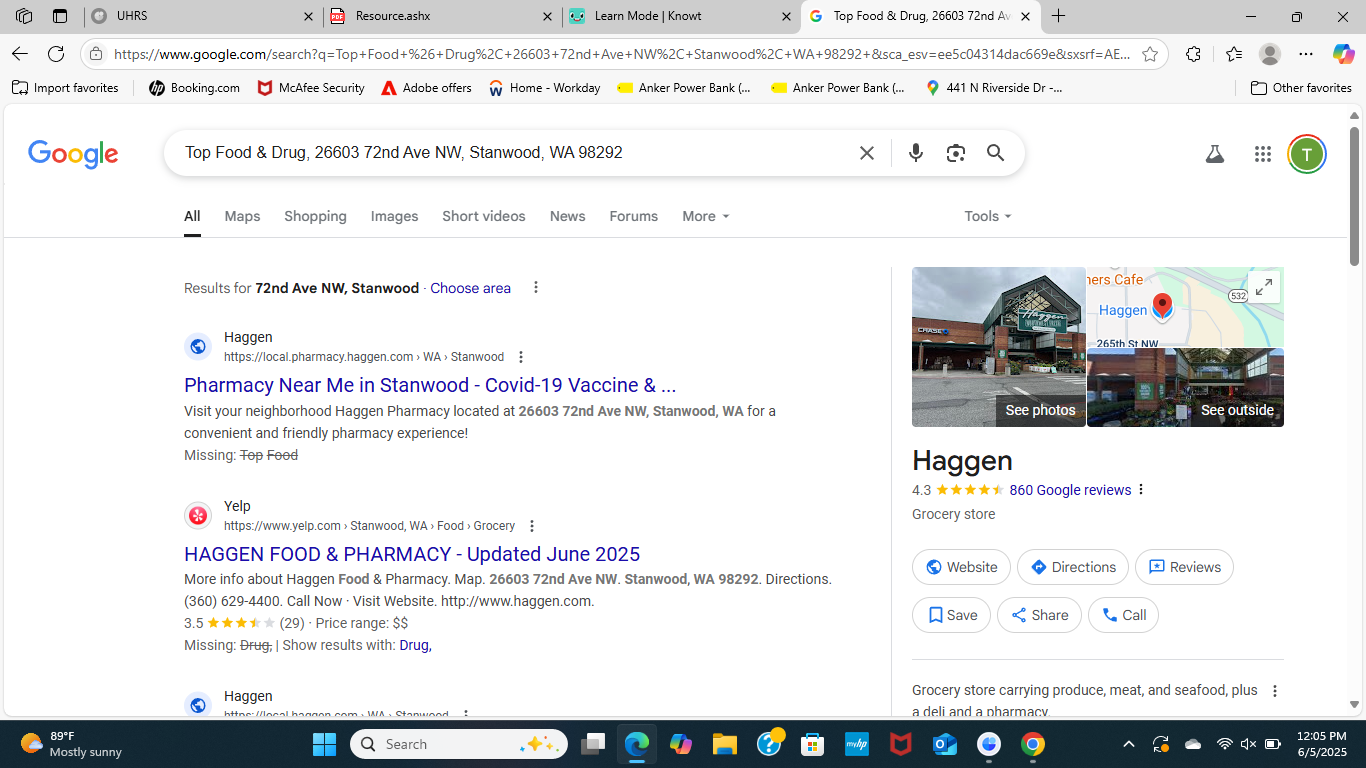The height and width of the screenshot is (768, 1366).
Task: Open the Haggen Website button
Action: click(961, 567)
